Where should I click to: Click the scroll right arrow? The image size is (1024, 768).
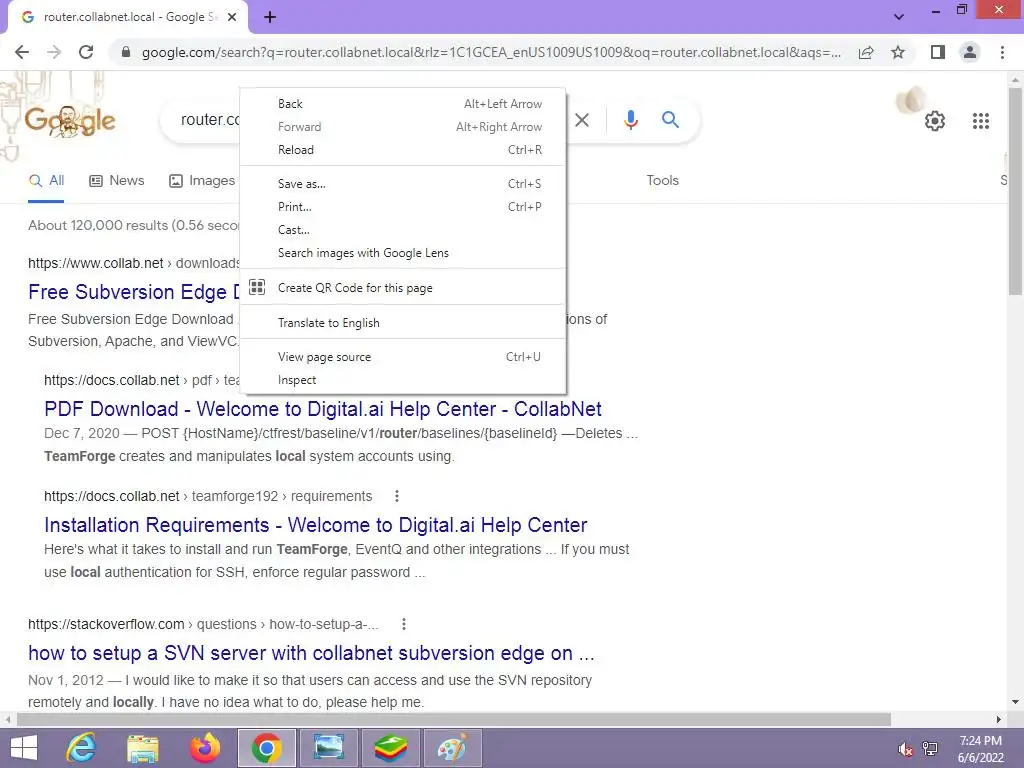point(999,720)
